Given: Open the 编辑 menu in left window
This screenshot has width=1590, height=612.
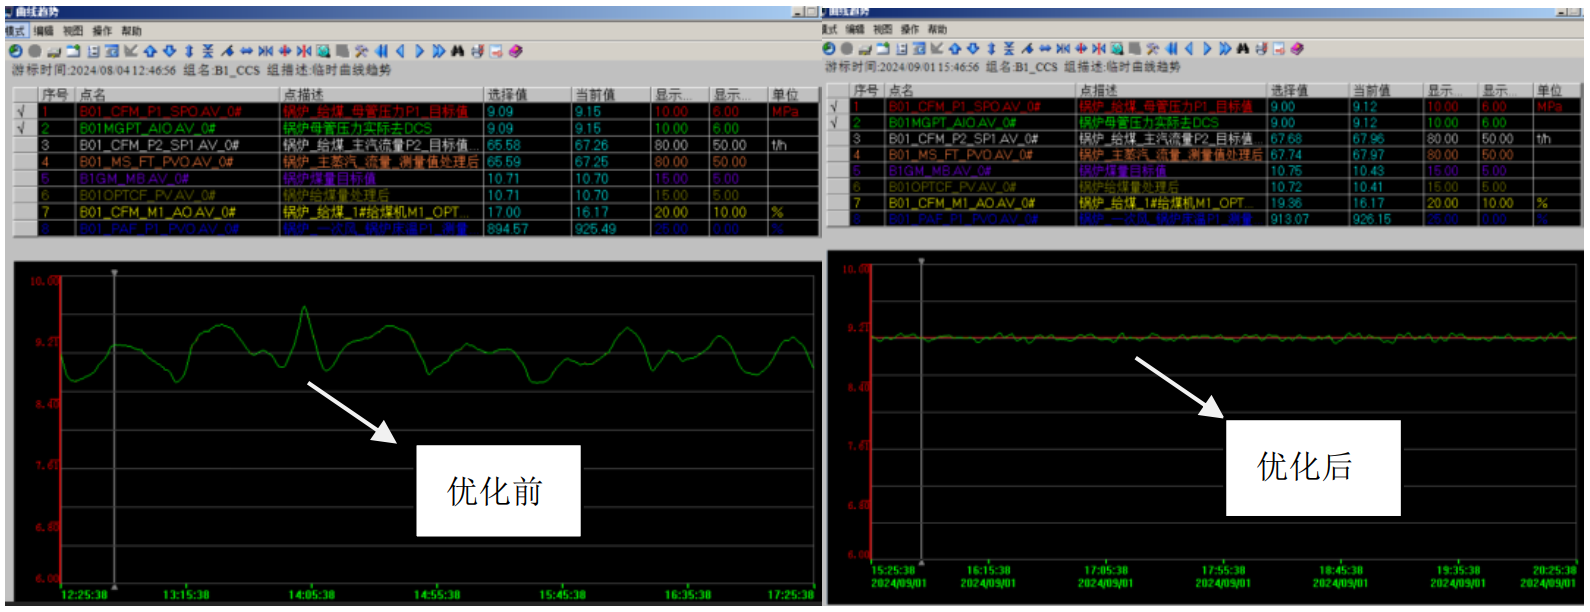Looking at the screenshot, I should (x=43, y=31).
